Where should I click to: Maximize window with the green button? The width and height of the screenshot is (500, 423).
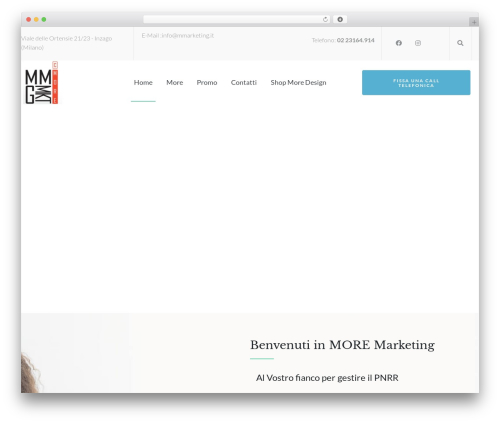click(44, 20)
